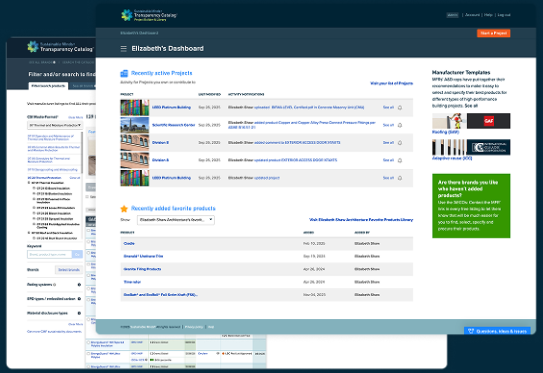Viewport: 543px width, 373px height.
Task: Click the green 'Are there brands you like' box
Action: point(471,206)
